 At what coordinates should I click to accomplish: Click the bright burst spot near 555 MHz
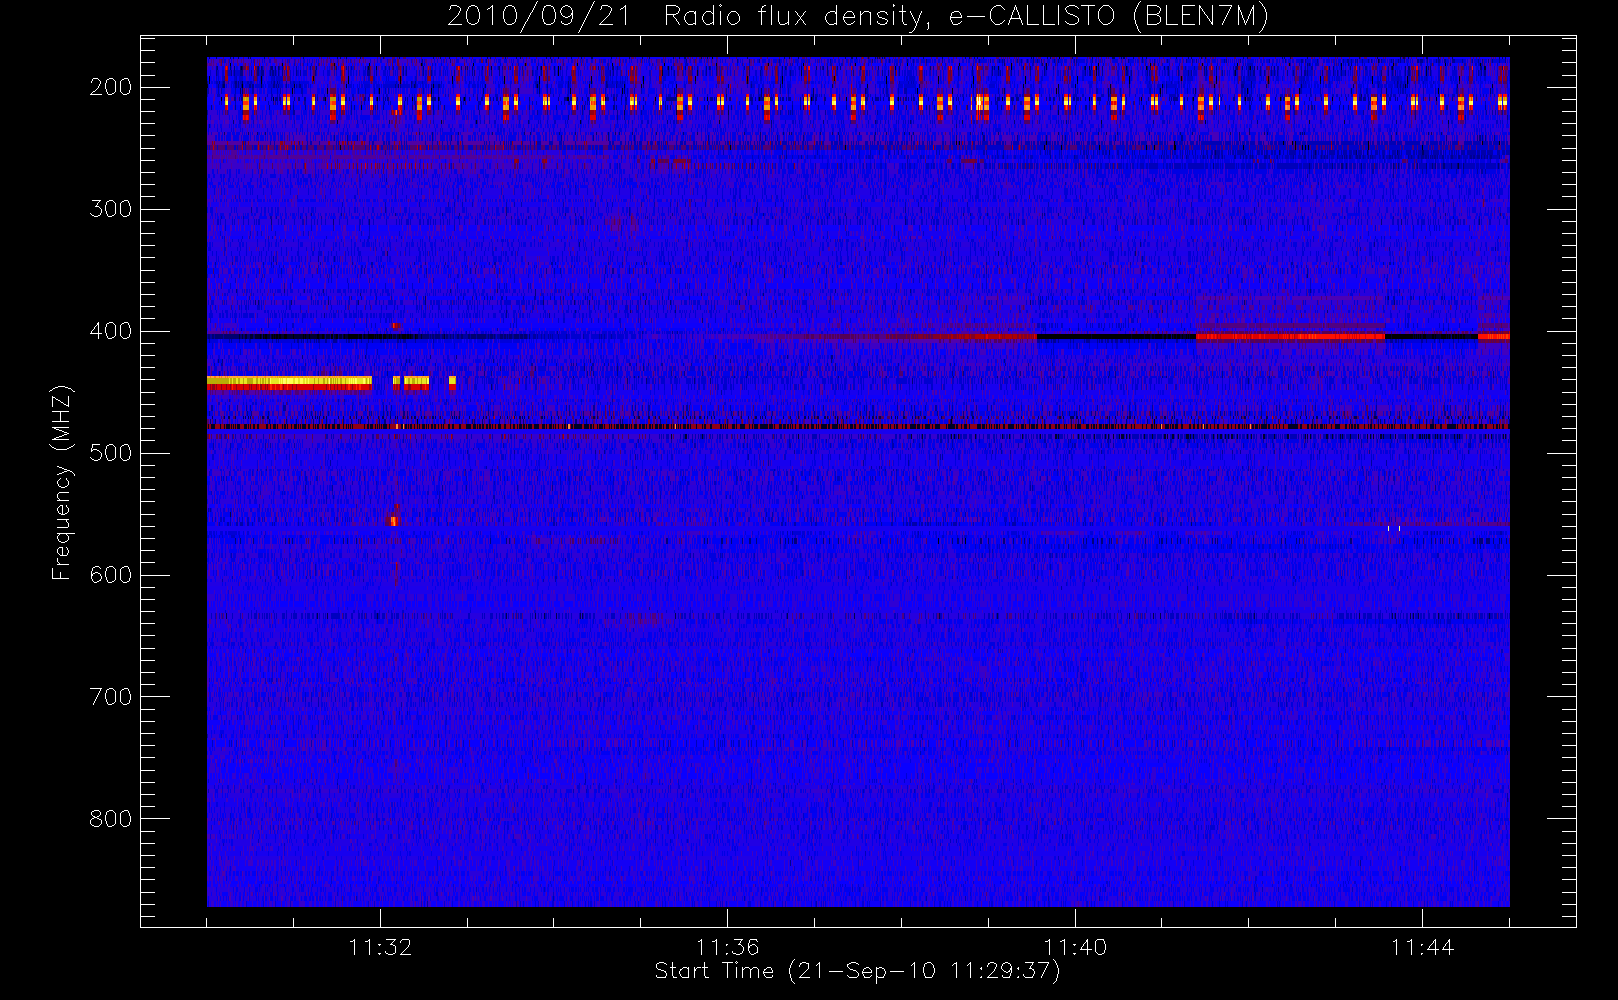[x=394, y=520]
